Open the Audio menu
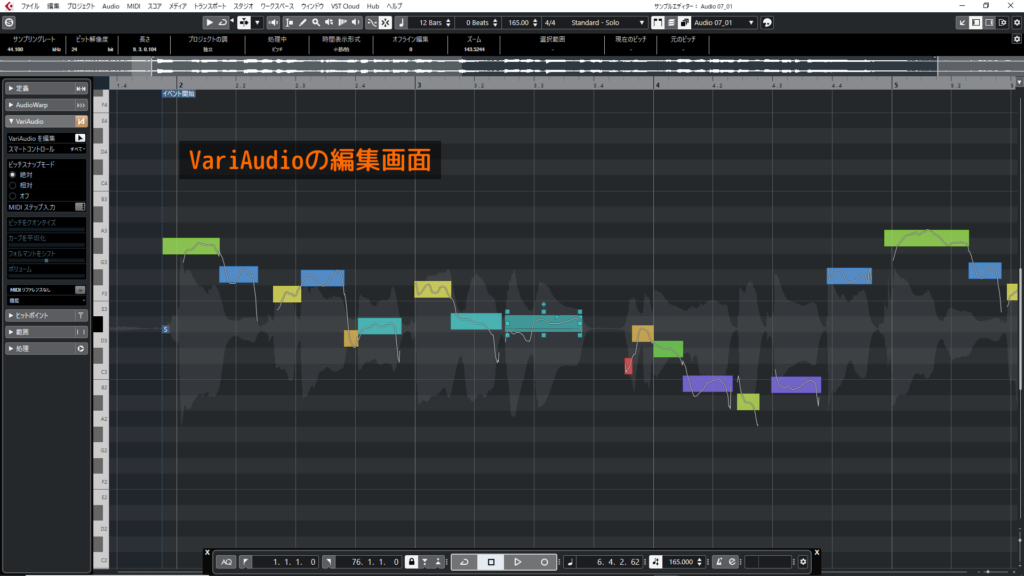Image resolution: width=1024 pixels, height=576 pixels. [x=110, y=6]
